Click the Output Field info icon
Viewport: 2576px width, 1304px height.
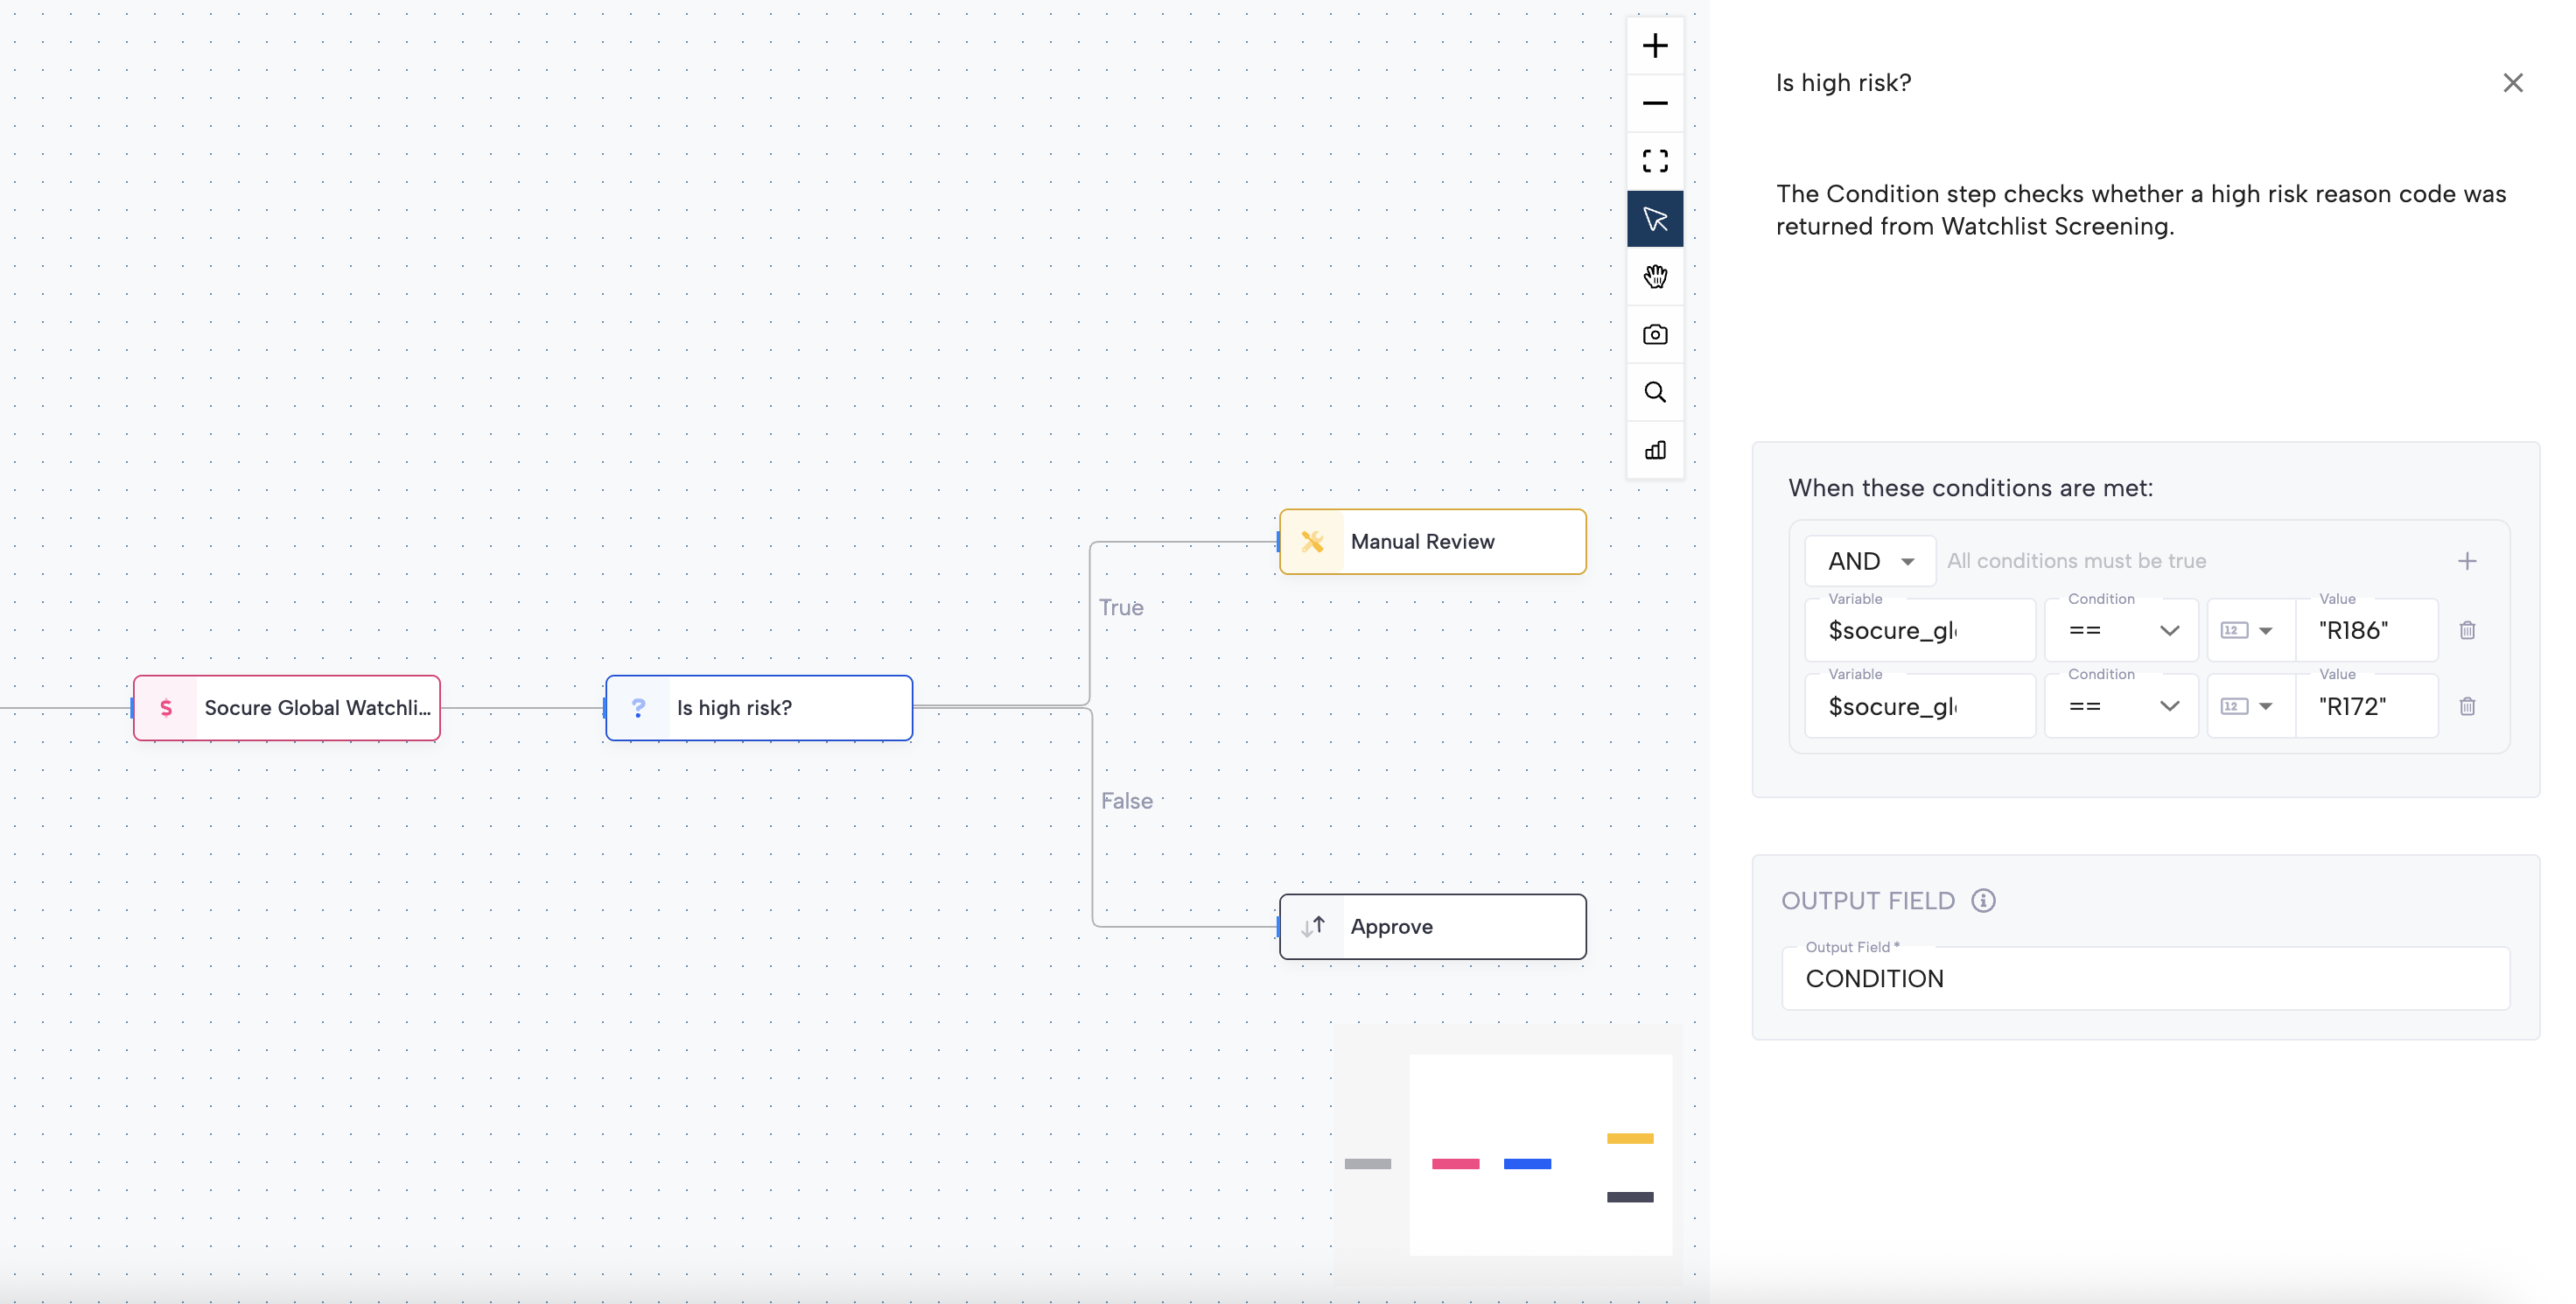pos(1983,900)
